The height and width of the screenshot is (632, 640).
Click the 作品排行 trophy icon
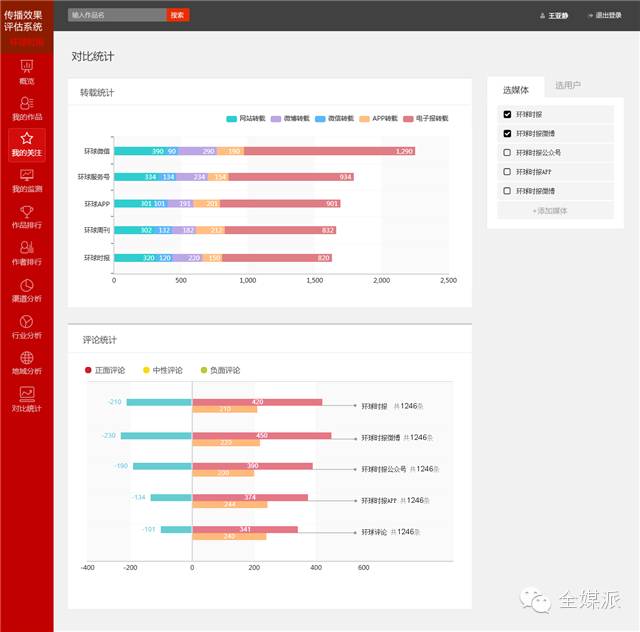click(26, 216)
